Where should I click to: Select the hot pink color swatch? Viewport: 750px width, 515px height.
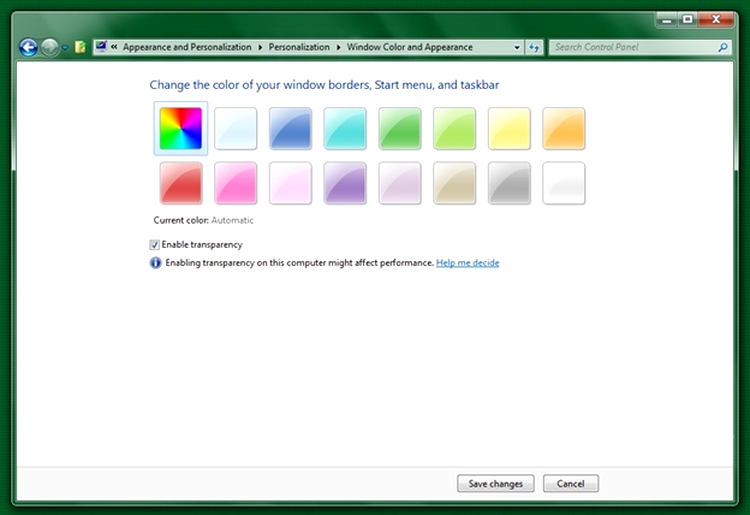pyautogui.click(x=235, y=183)
